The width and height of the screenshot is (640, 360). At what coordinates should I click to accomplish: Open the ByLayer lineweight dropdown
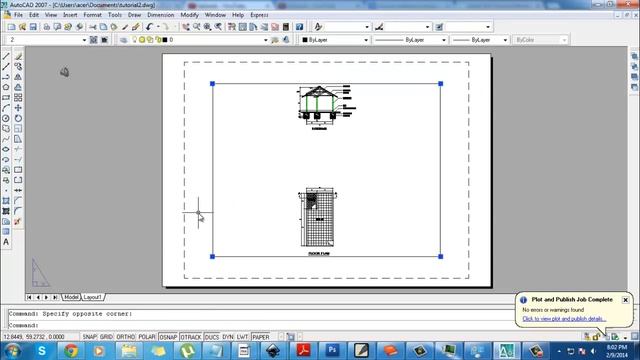[480, 40]
